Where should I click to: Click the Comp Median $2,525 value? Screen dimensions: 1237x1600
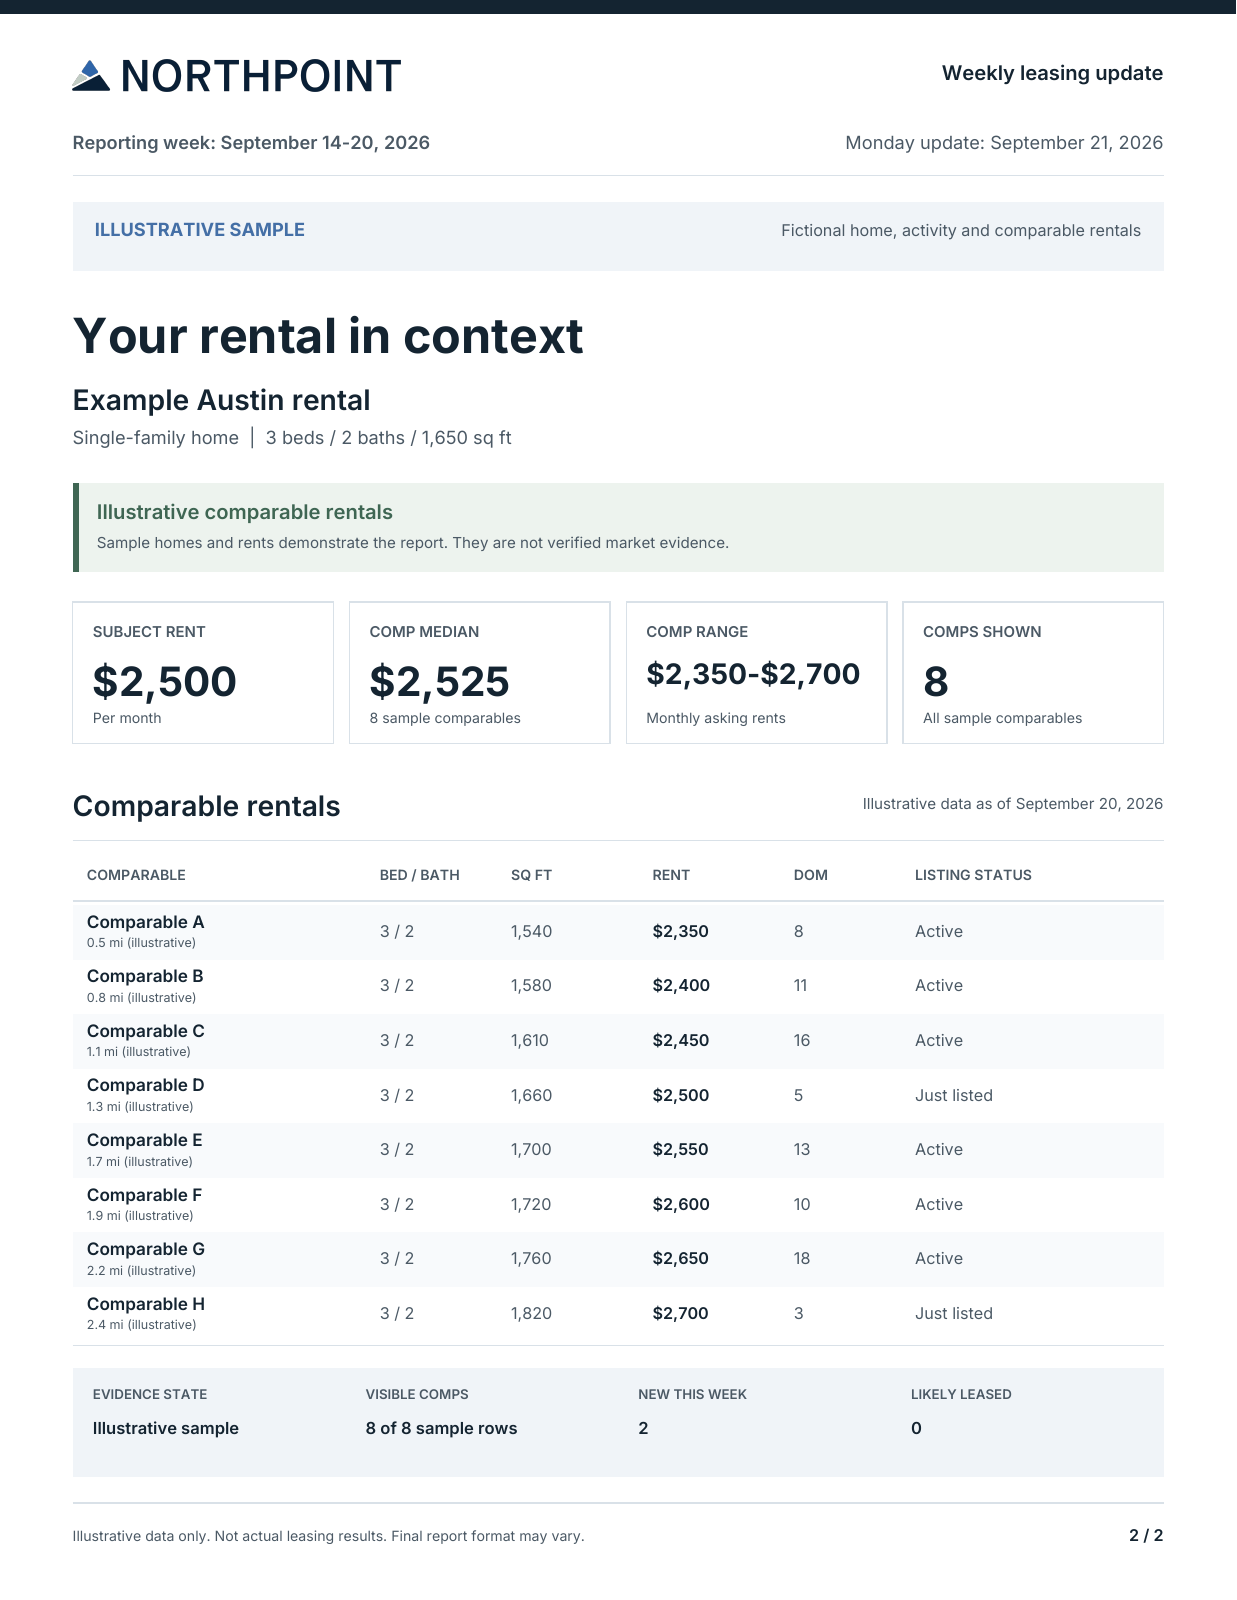(x=440, y=682)
